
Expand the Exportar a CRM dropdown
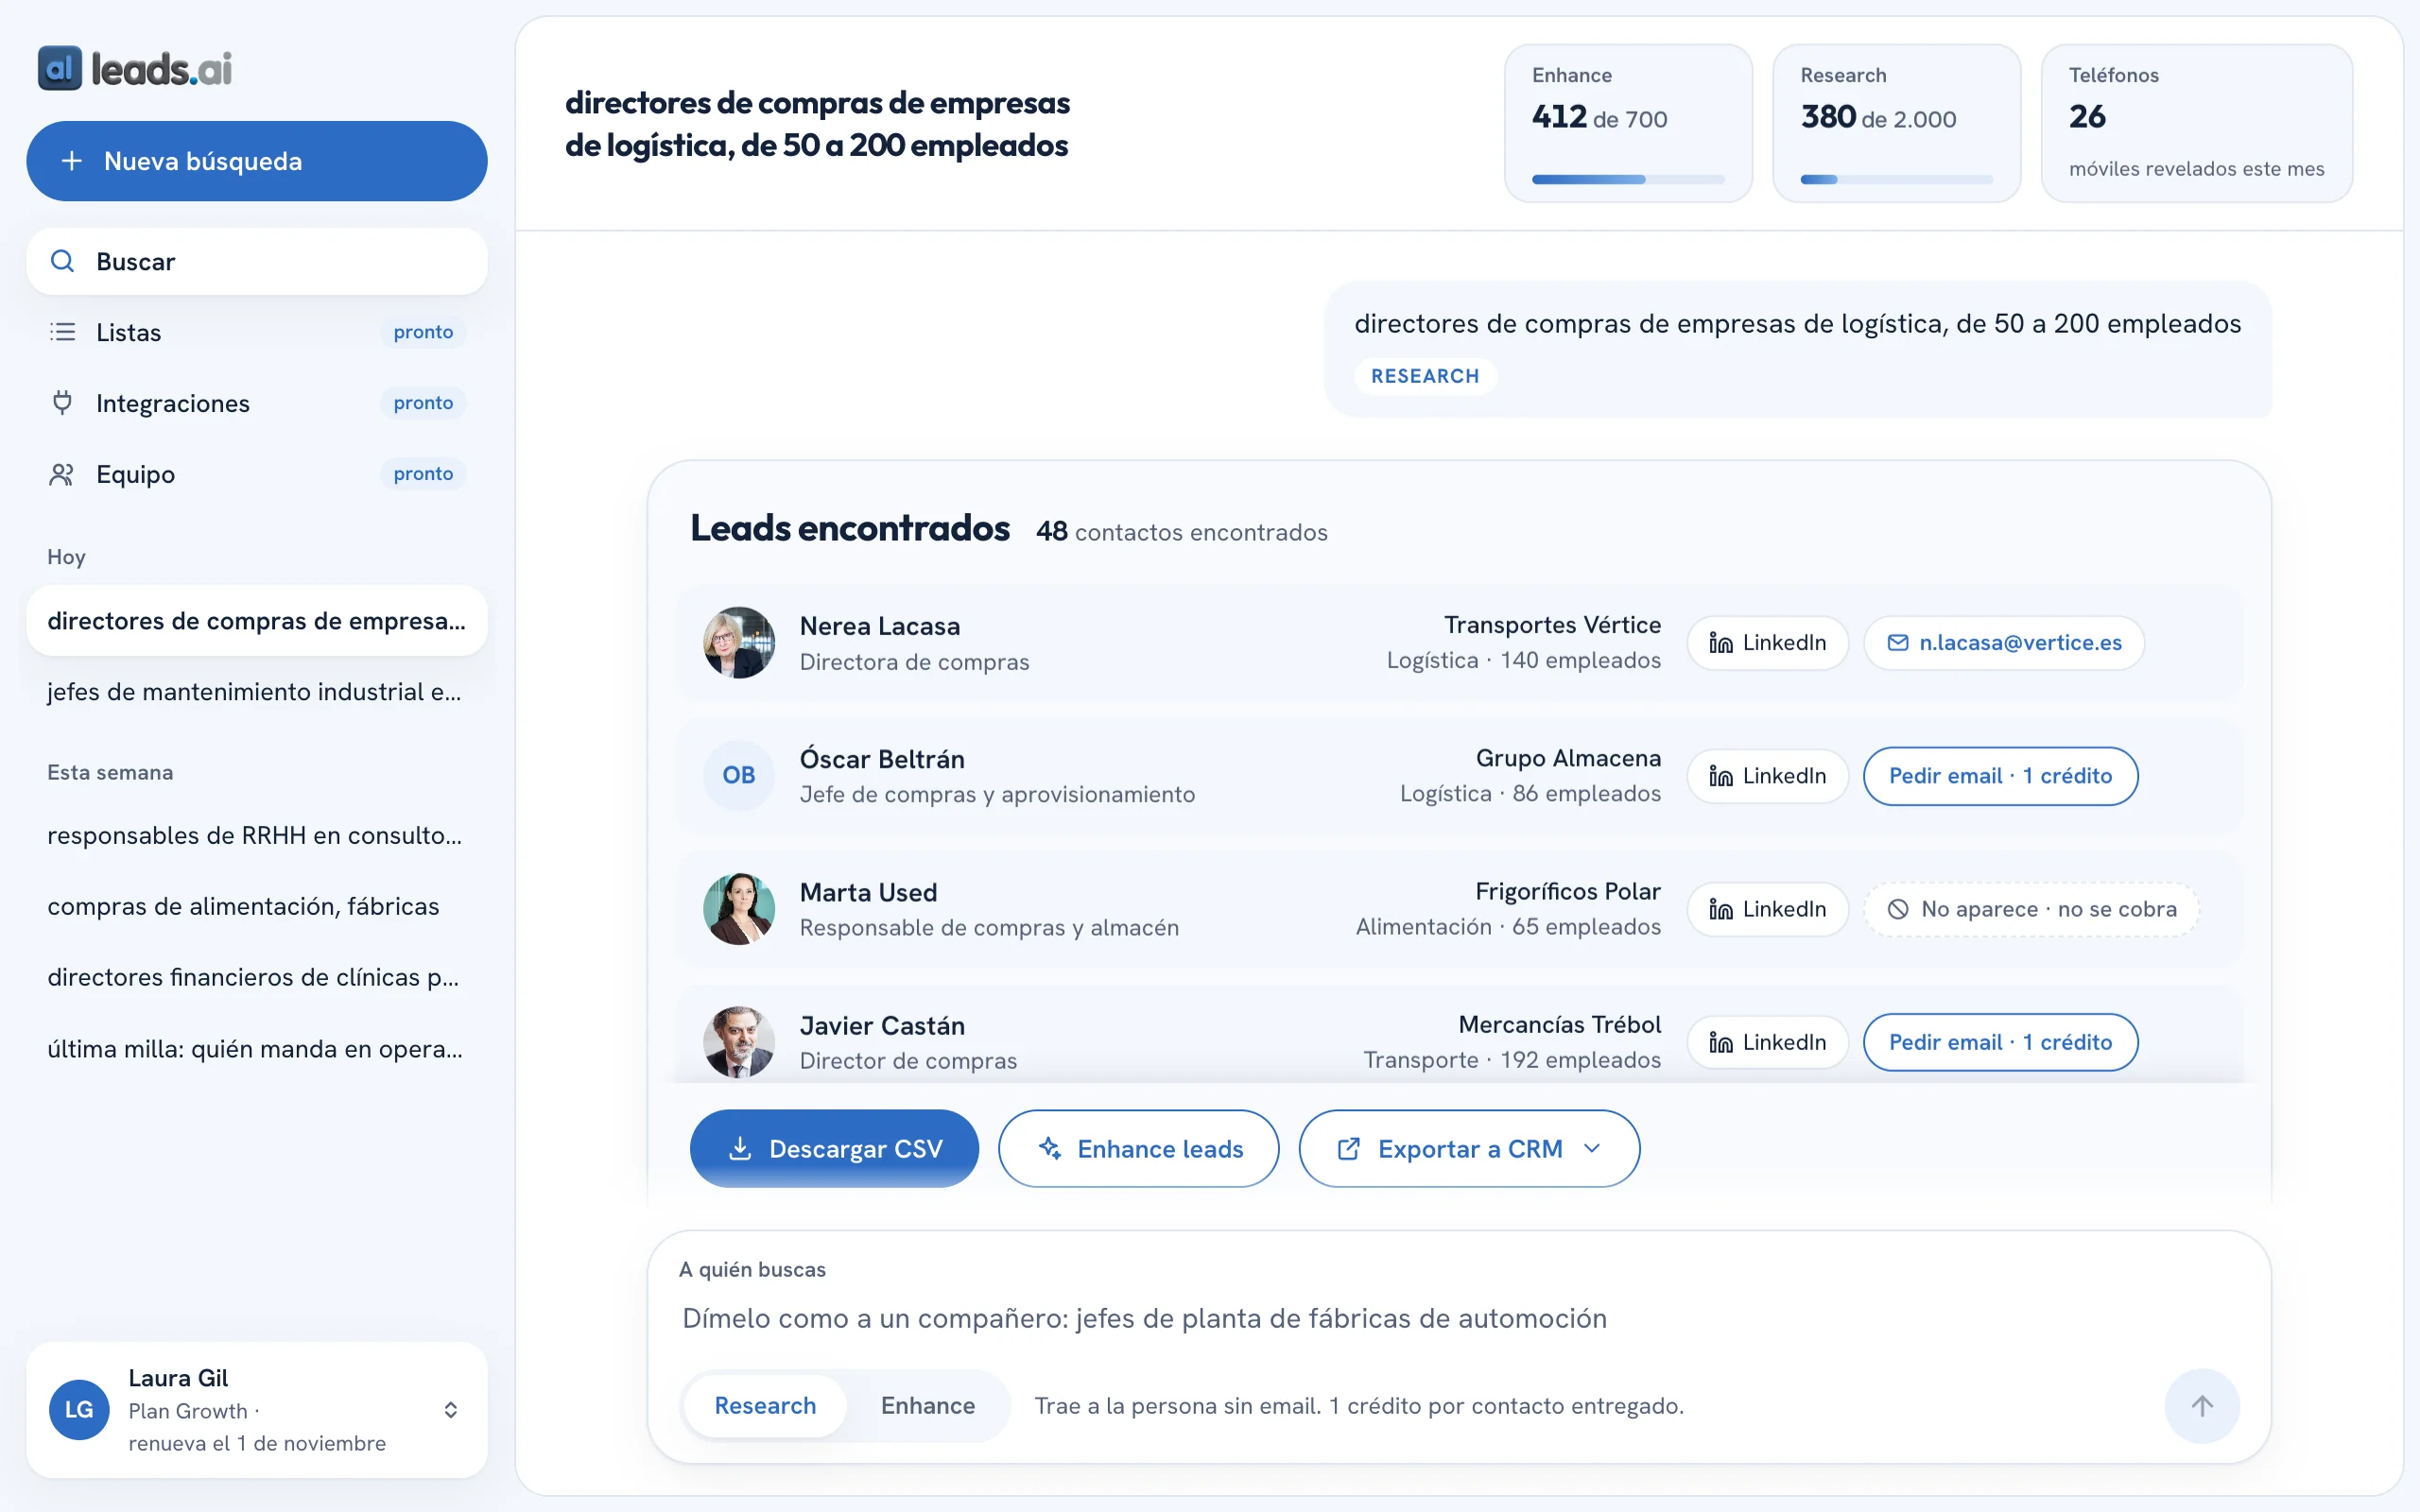click(x=1468, y=1148)
